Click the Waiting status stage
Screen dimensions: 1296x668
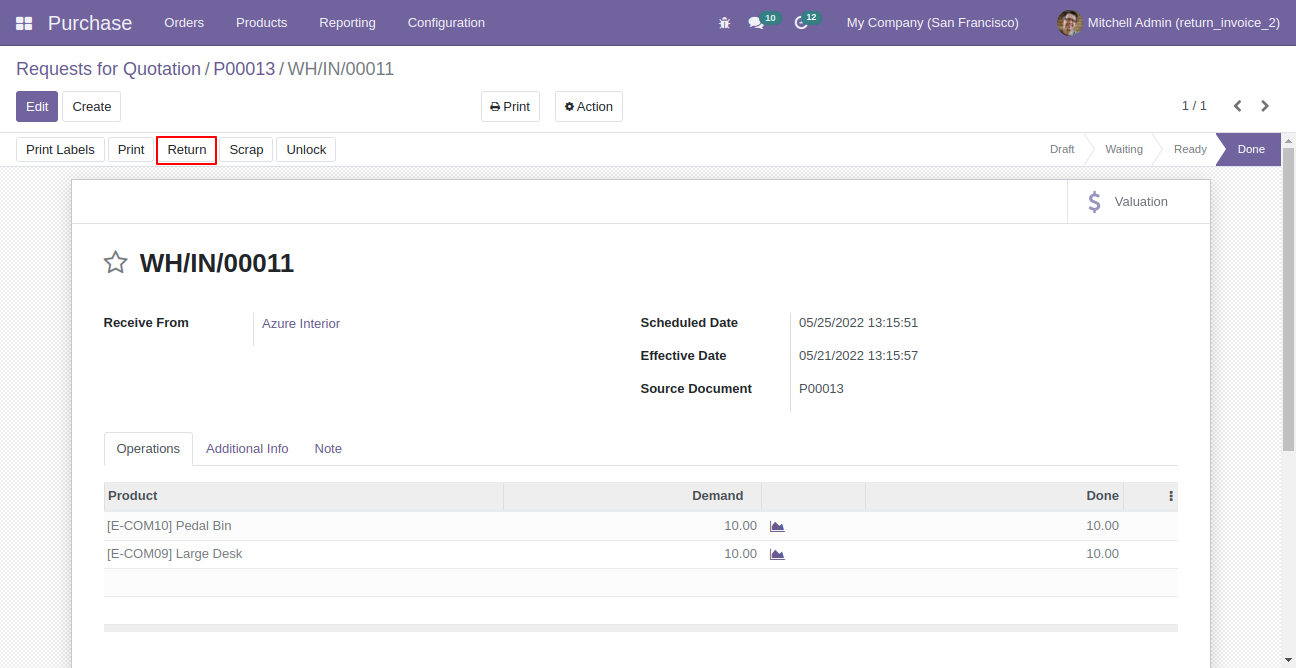coord(1124,149)
